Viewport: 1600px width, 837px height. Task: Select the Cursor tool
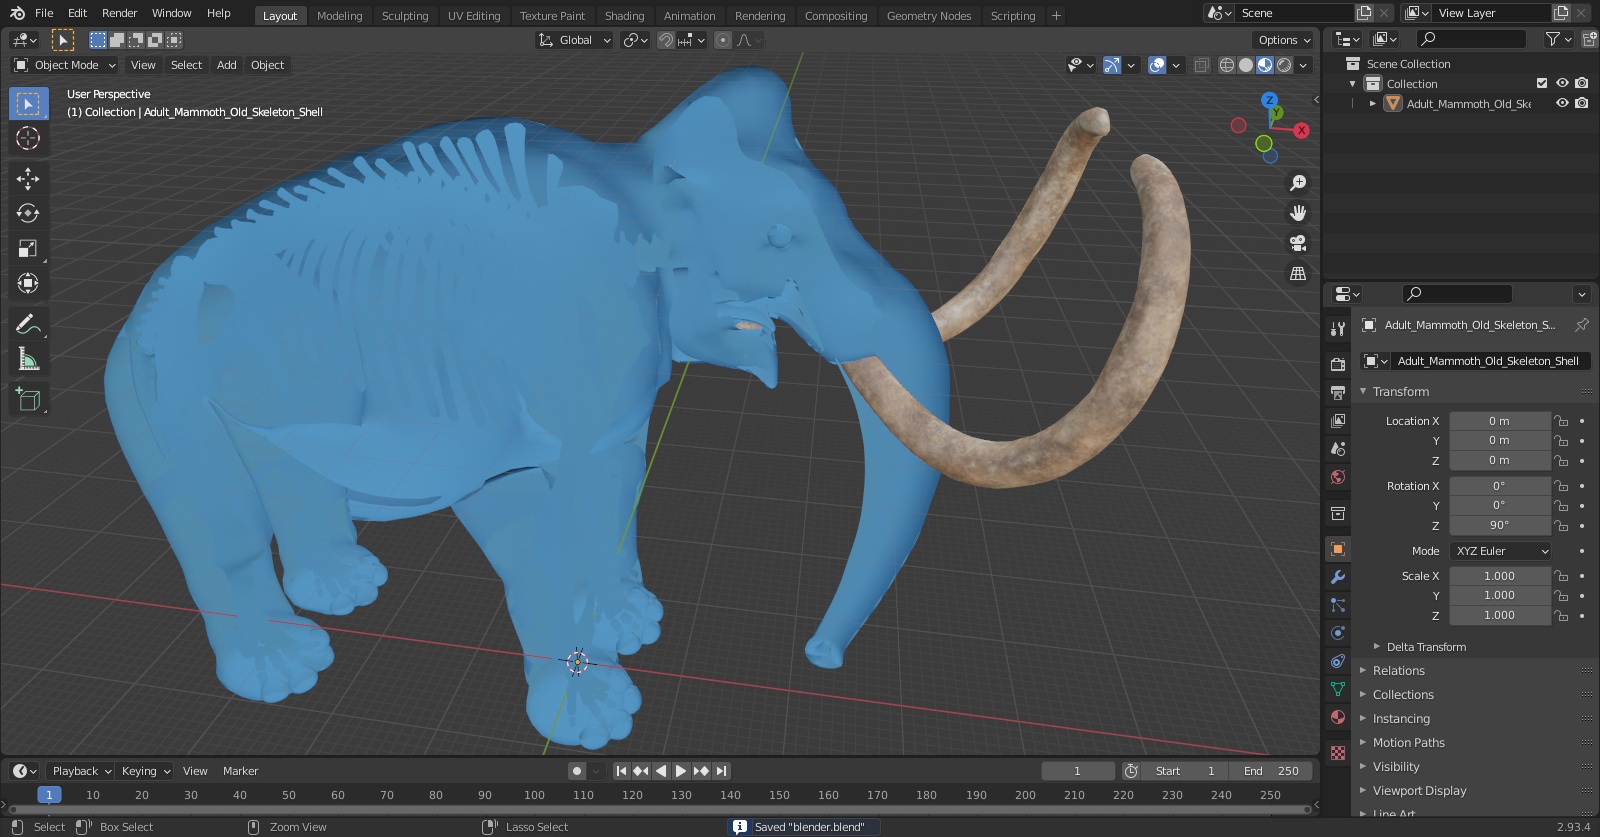(28, 138)
